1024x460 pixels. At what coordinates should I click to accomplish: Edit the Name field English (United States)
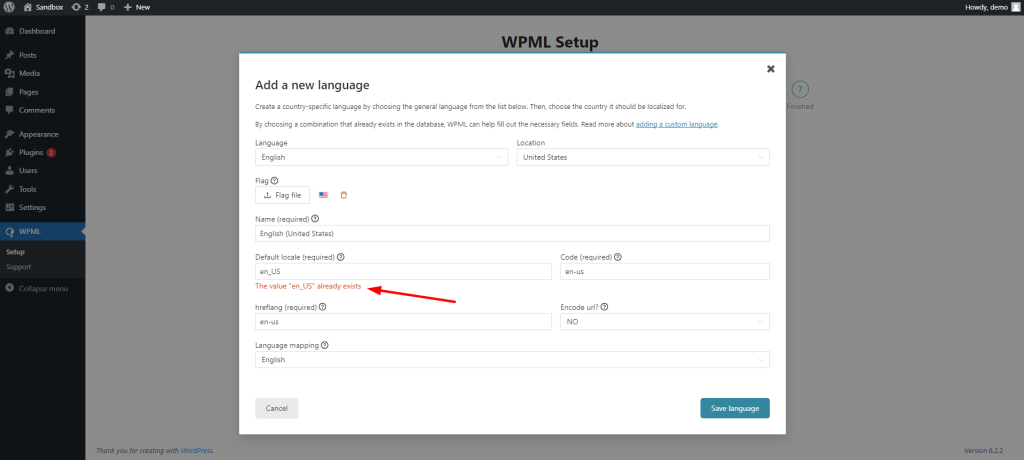coord(512,233)
